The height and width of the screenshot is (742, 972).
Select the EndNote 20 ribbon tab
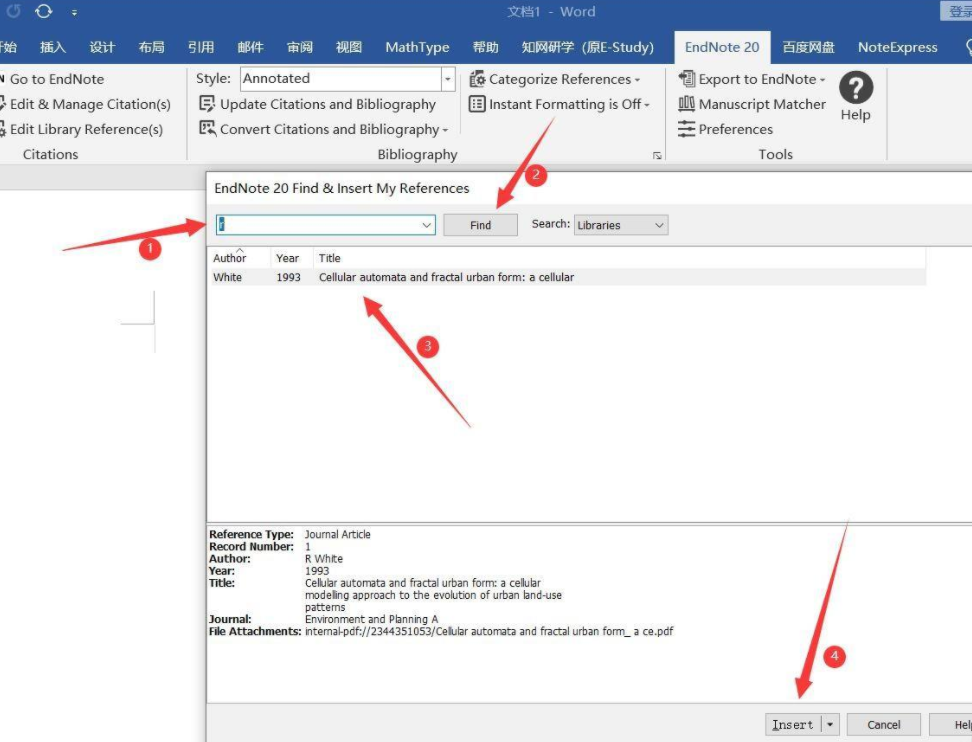pyautogui.click(x=722, y=47)
